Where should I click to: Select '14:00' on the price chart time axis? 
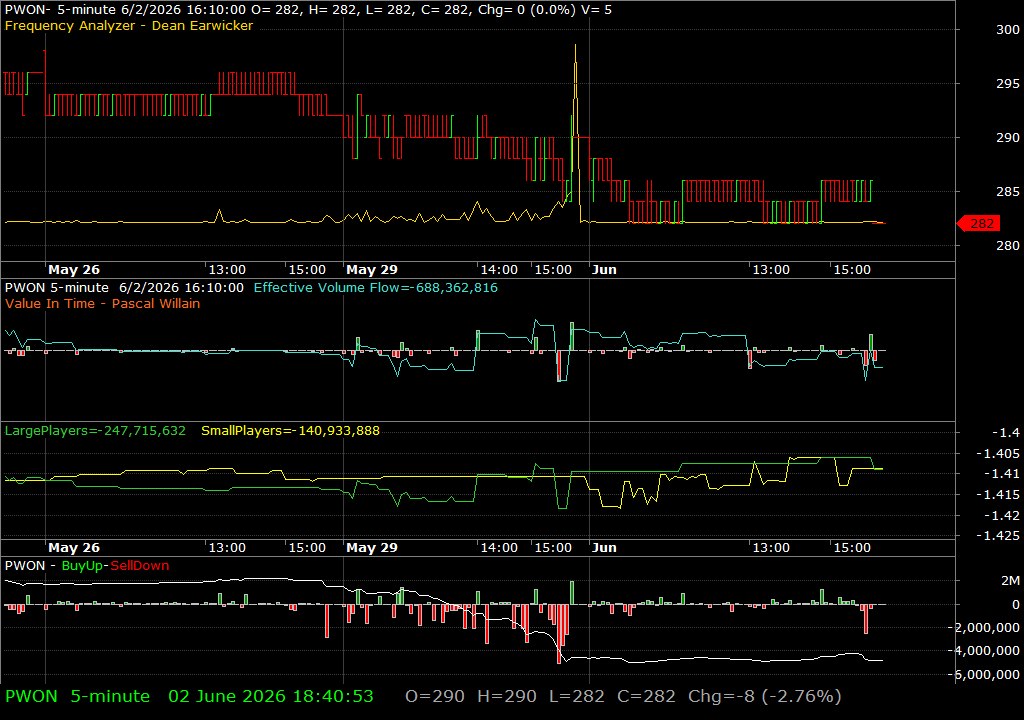pos(499,270)
